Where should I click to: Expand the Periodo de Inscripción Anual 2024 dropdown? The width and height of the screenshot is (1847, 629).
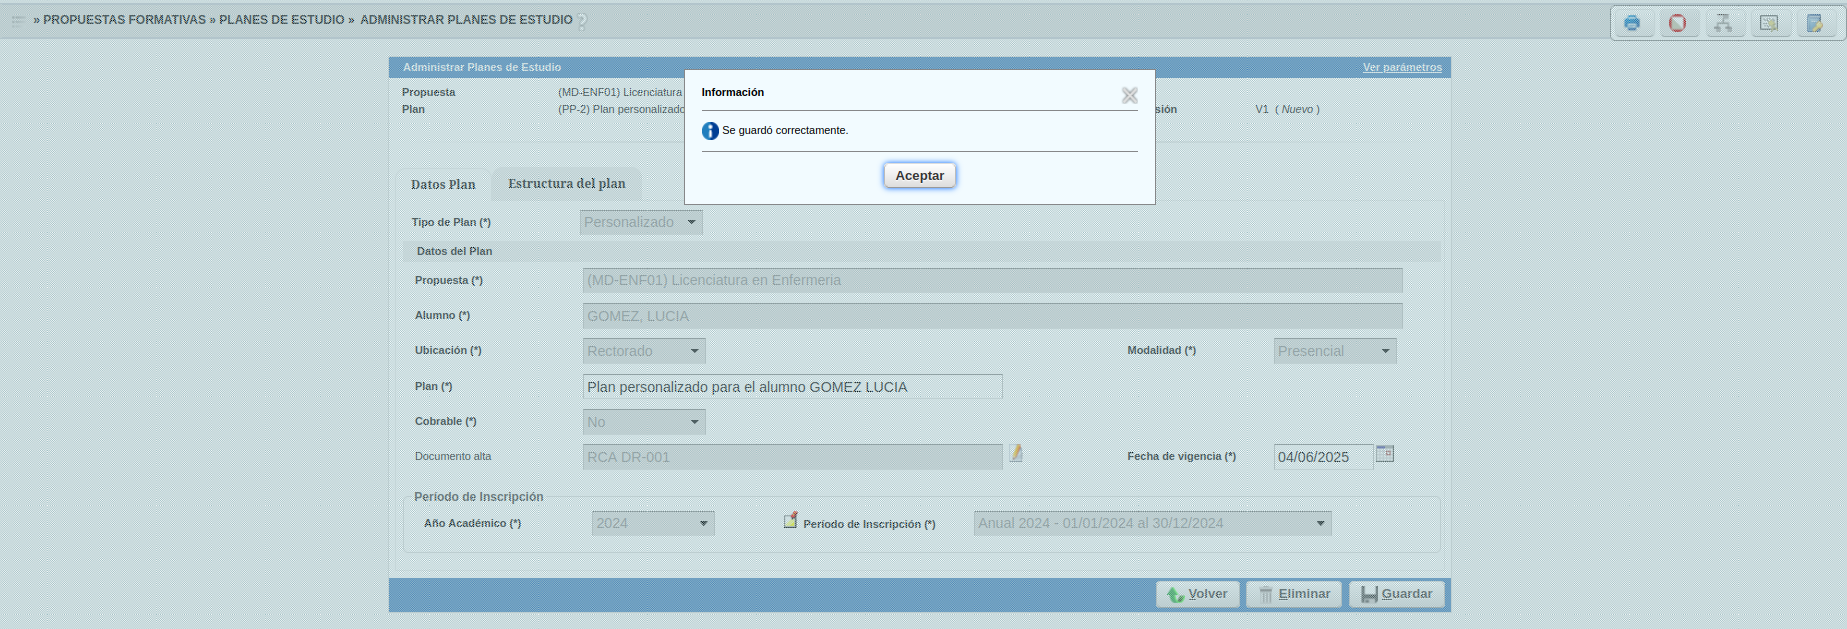[1153, 523]
